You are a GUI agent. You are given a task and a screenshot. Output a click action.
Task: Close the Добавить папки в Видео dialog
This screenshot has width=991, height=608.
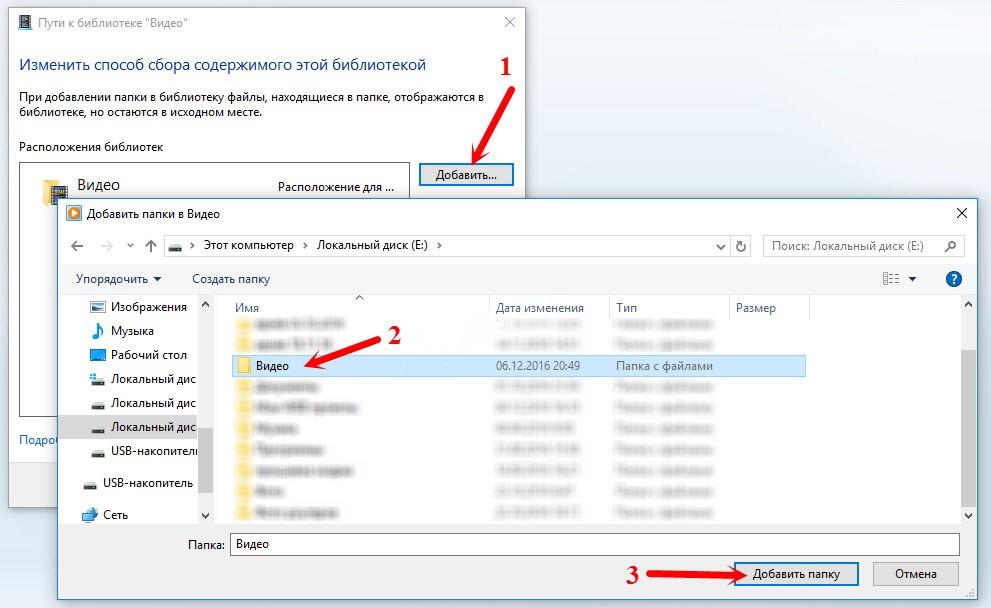tap(961, 214)
